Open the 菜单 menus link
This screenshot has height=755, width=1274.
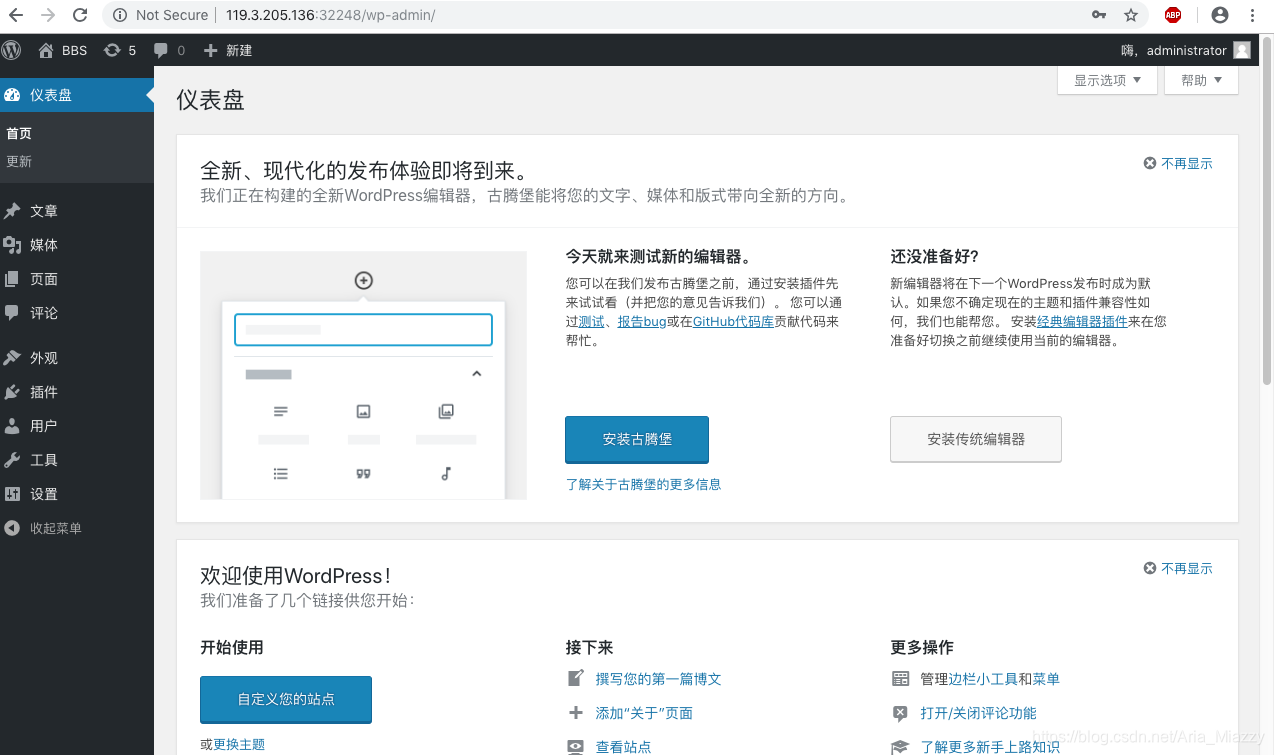1046,679
